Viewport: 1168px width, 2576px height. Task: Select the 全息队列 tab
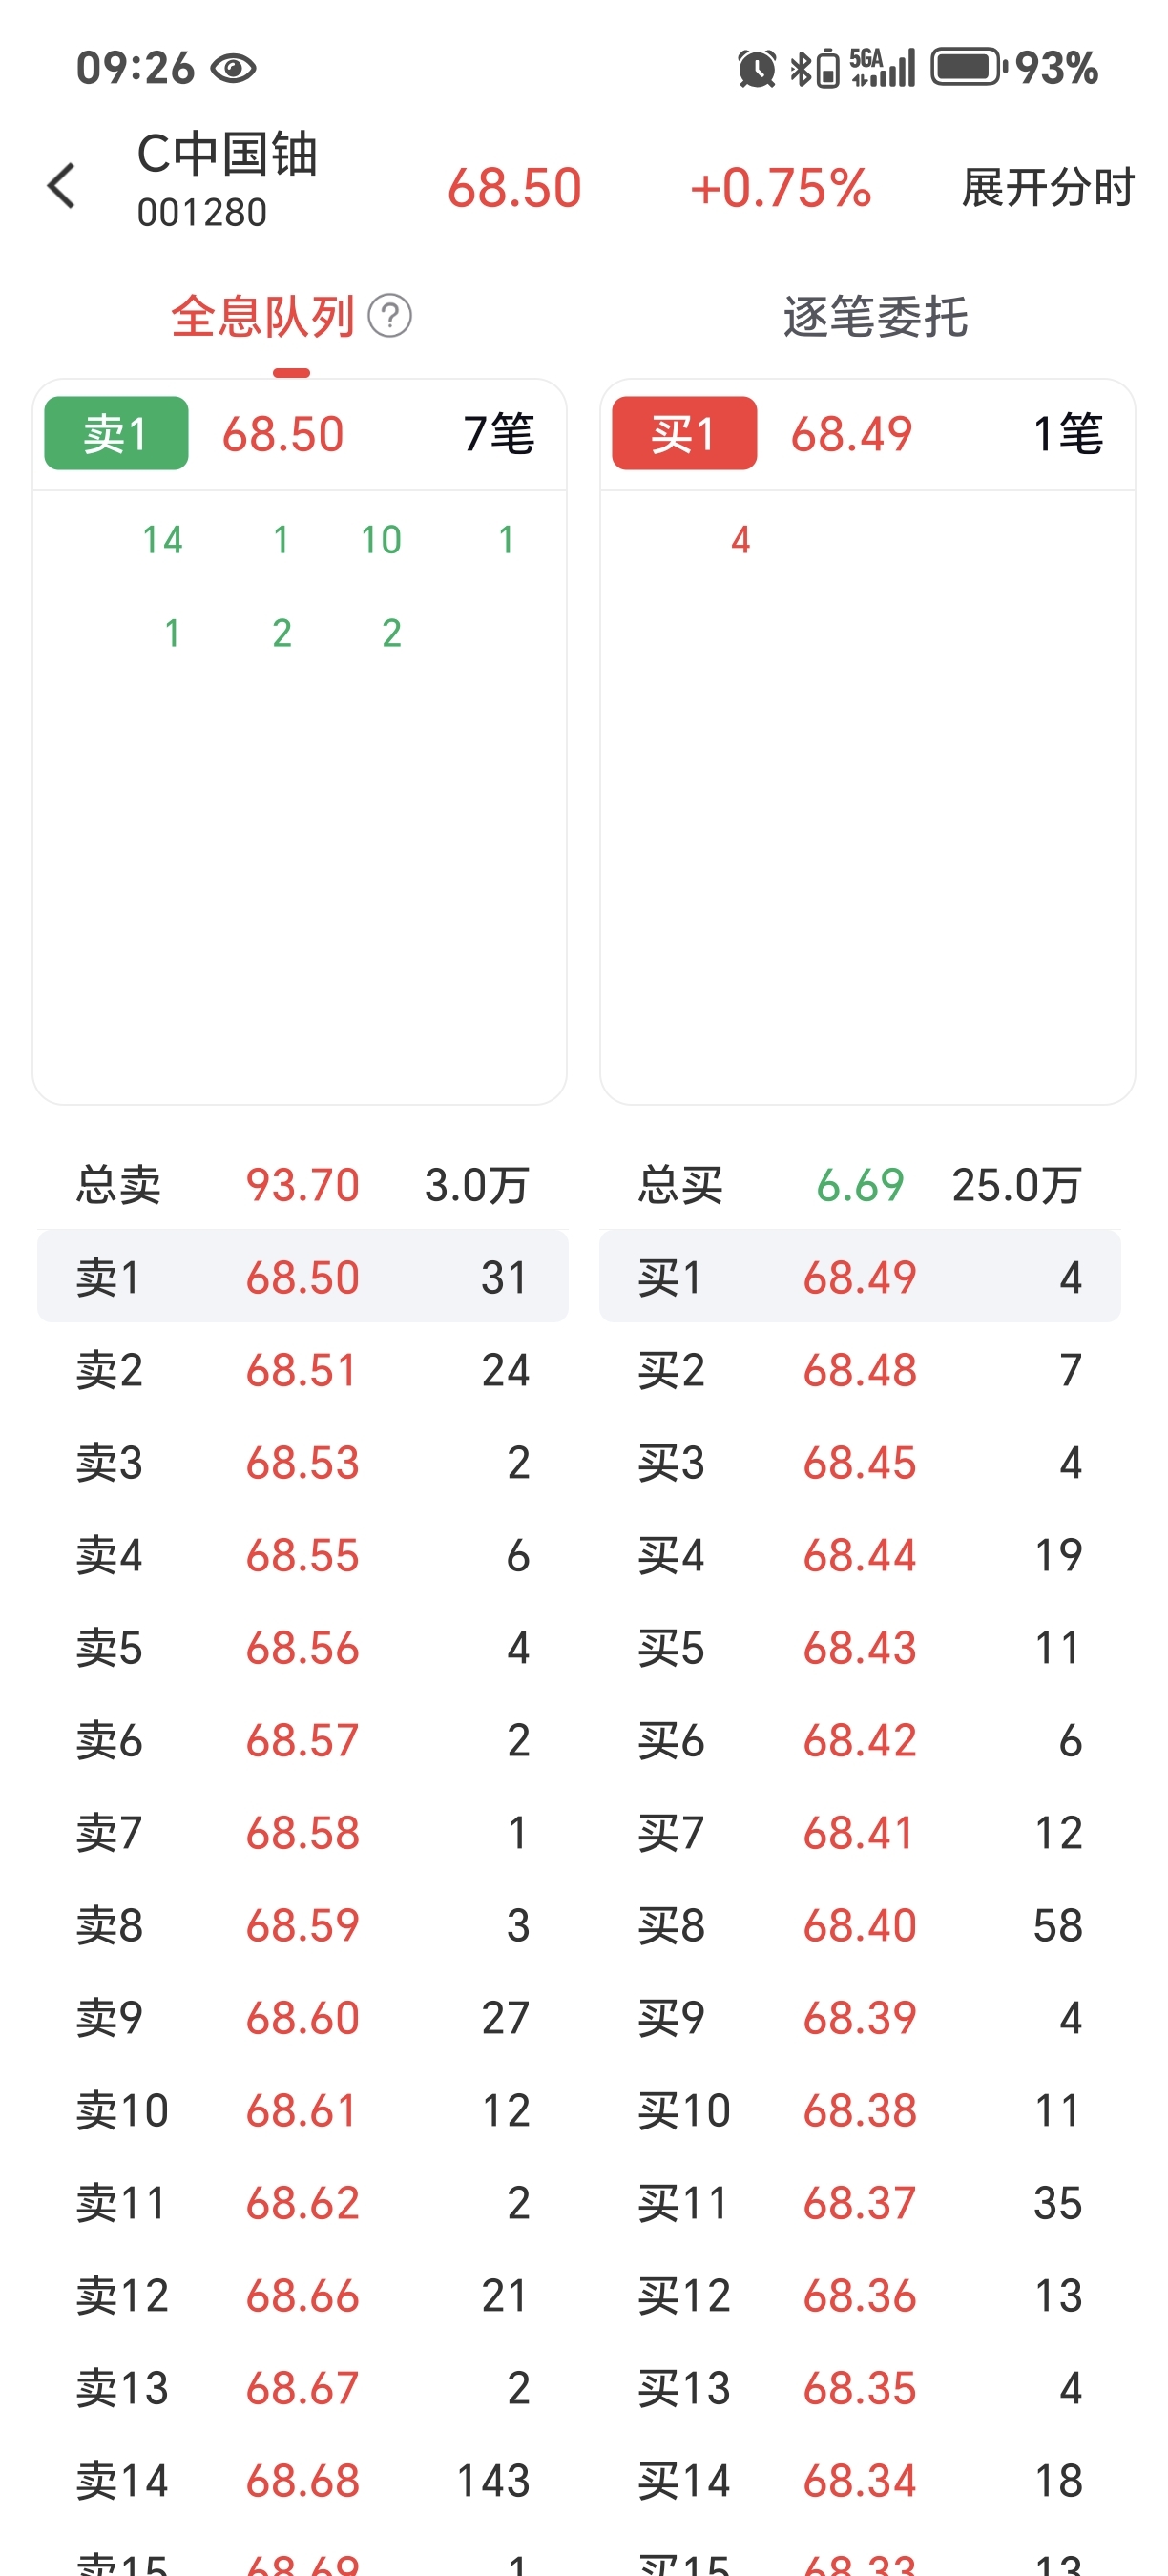point(263,317)
